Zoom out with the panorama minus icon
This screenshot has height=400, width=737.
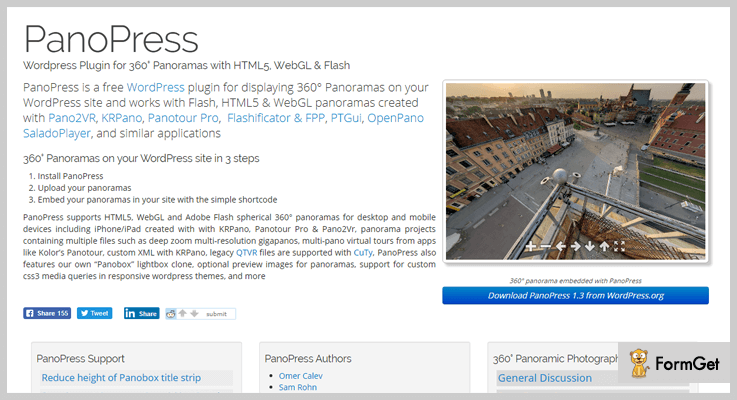(x=545, y=246)
